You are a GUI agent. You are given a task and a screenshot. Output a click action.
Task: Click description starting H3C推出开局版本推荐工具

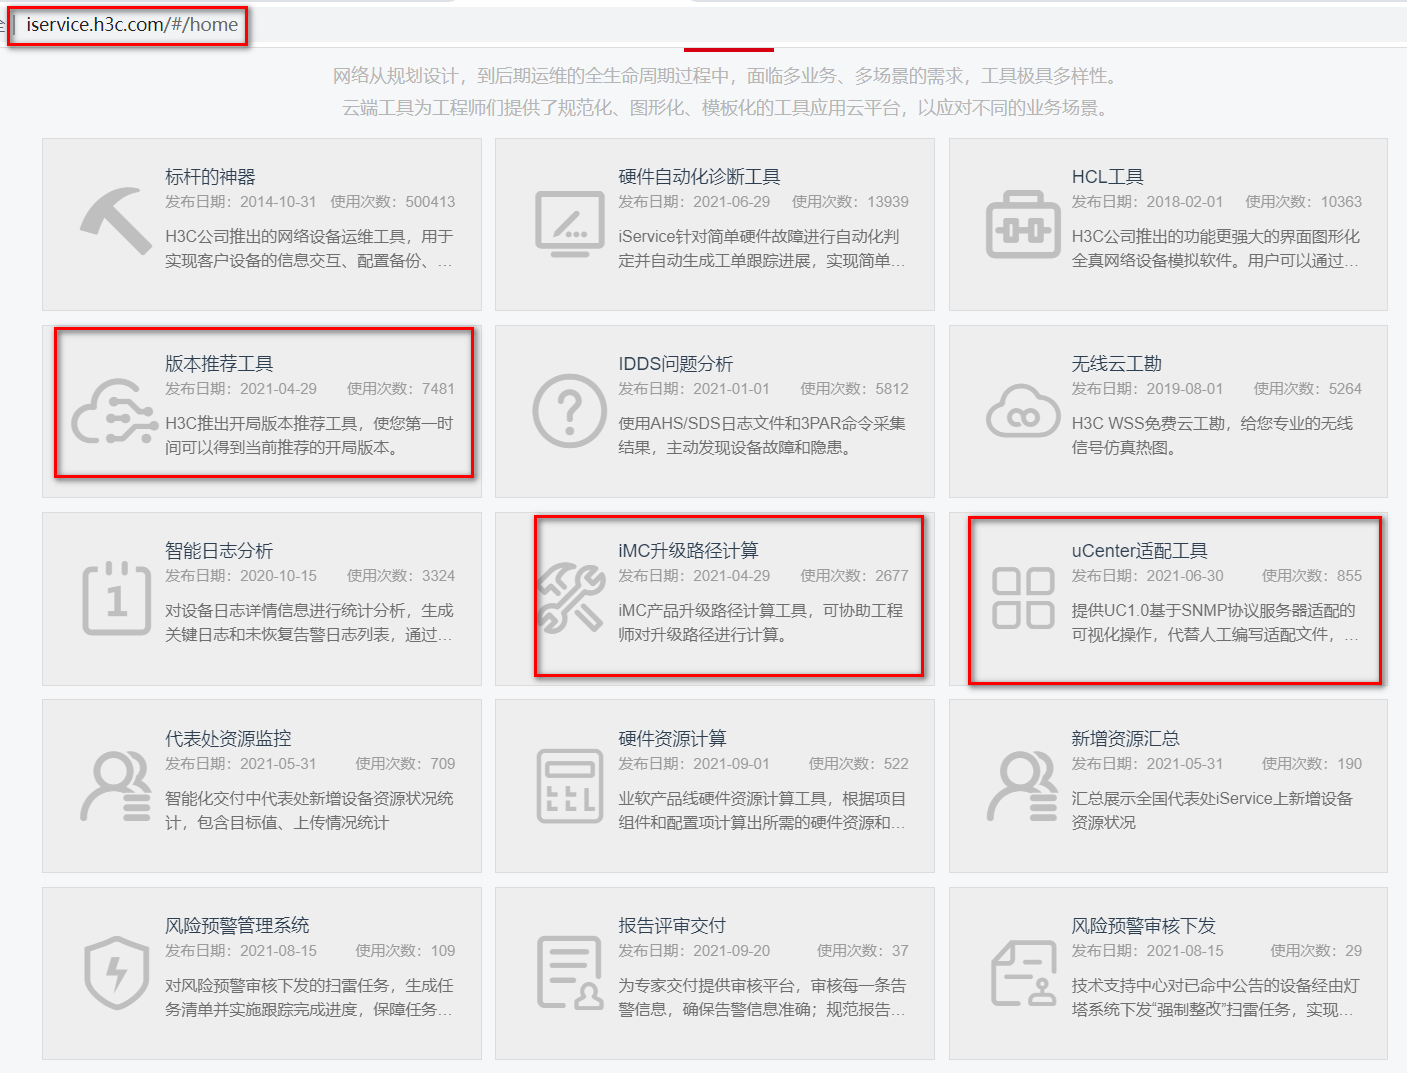309,436
